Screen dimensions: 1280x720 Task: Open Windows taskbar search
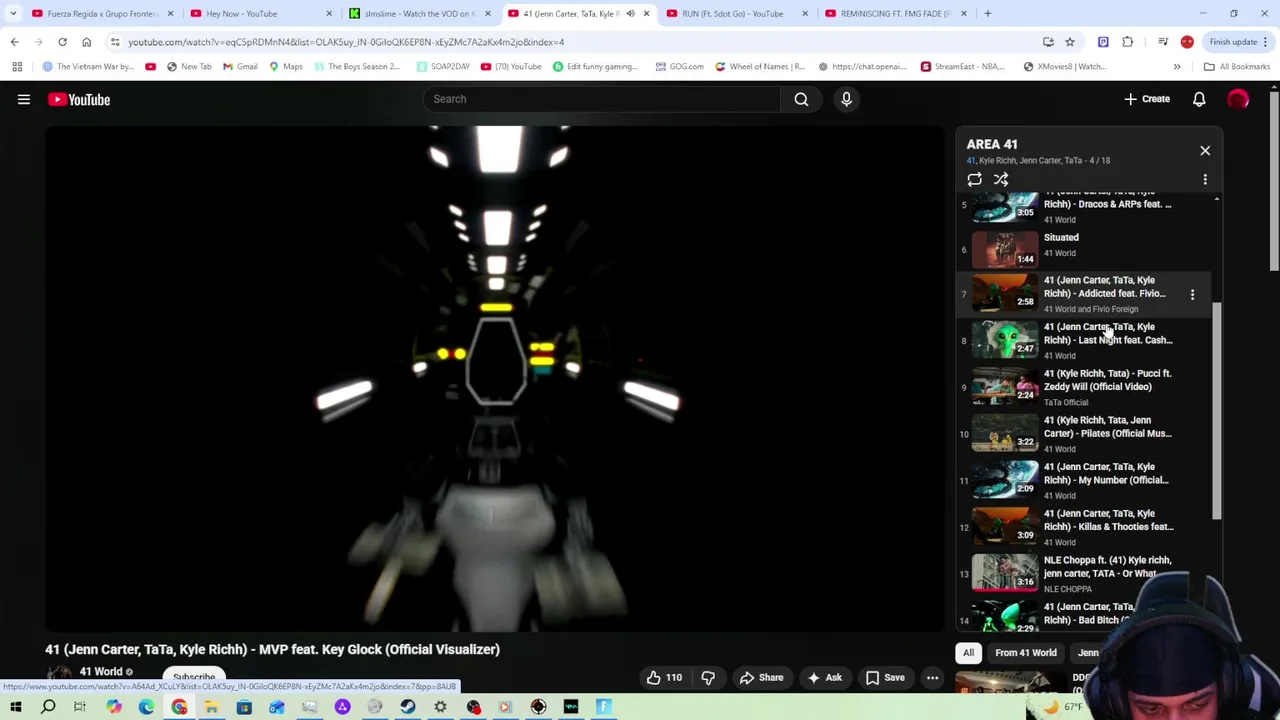tap(48, 707)
